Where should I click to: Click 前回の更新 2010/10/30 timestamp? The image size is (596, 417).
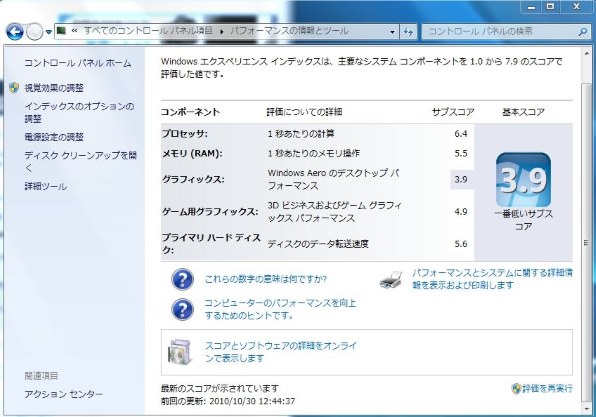228,401
